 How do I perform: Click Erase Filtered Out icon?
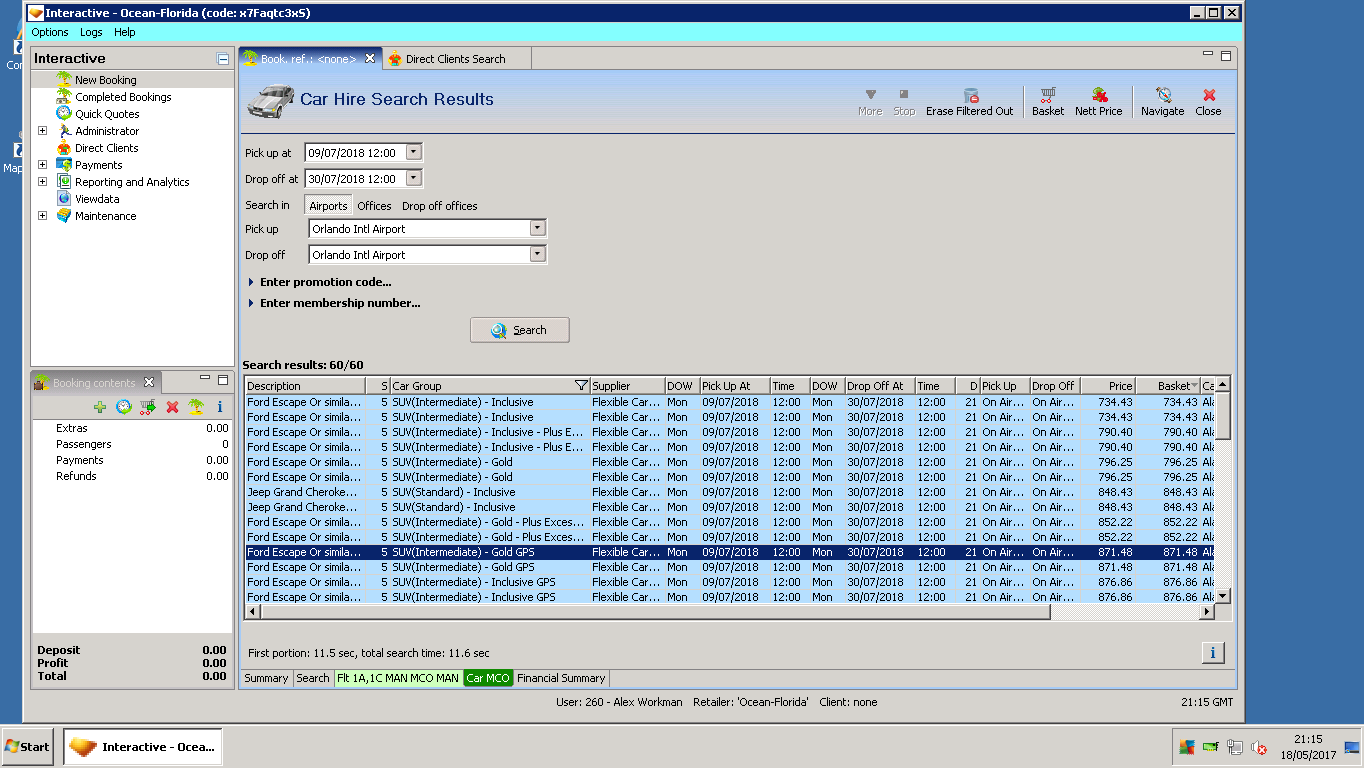[969, 101]
